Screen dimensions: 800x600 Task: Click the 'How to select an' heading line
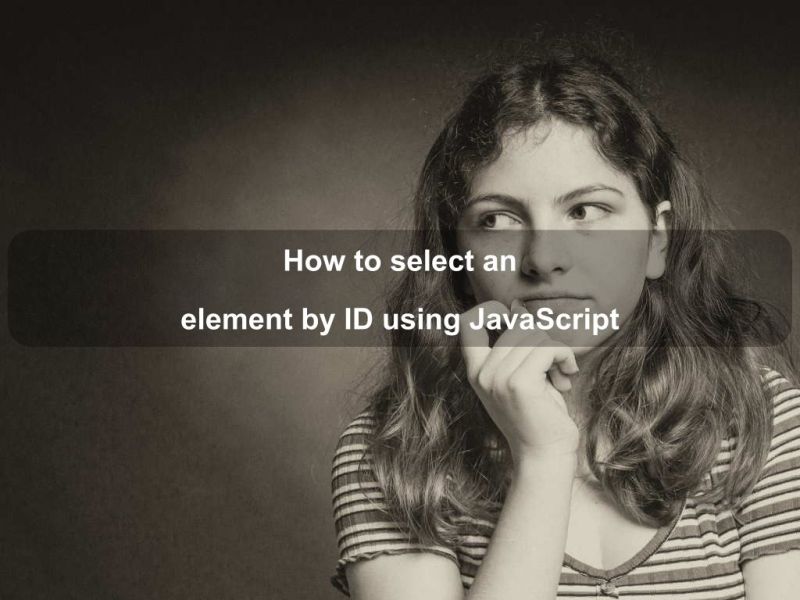pyautogui.click(x=398, y=262)
